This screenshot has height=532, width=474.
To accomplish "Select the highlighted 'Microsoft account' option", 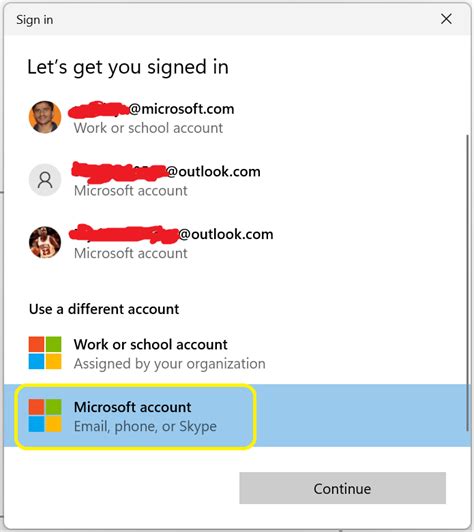I will coord(235,416).
